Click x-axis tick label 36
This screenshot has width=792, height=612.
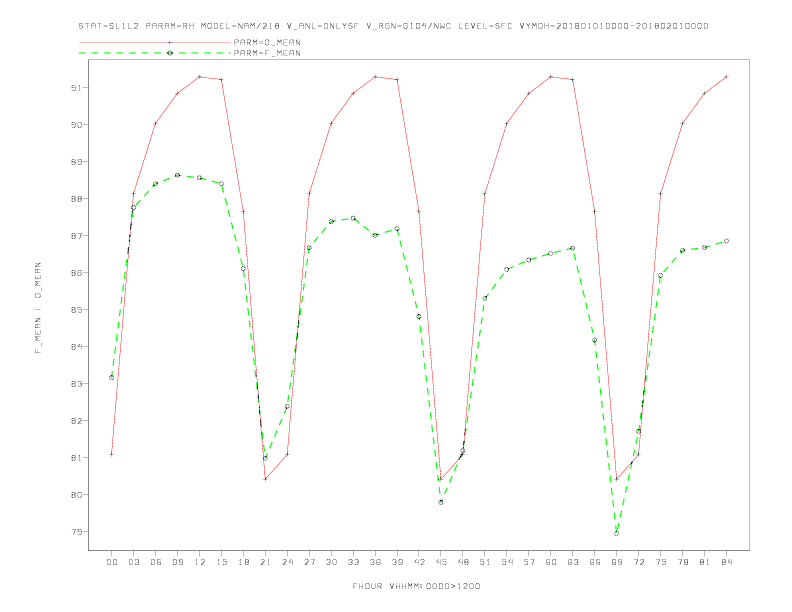(x=375, y=562)
